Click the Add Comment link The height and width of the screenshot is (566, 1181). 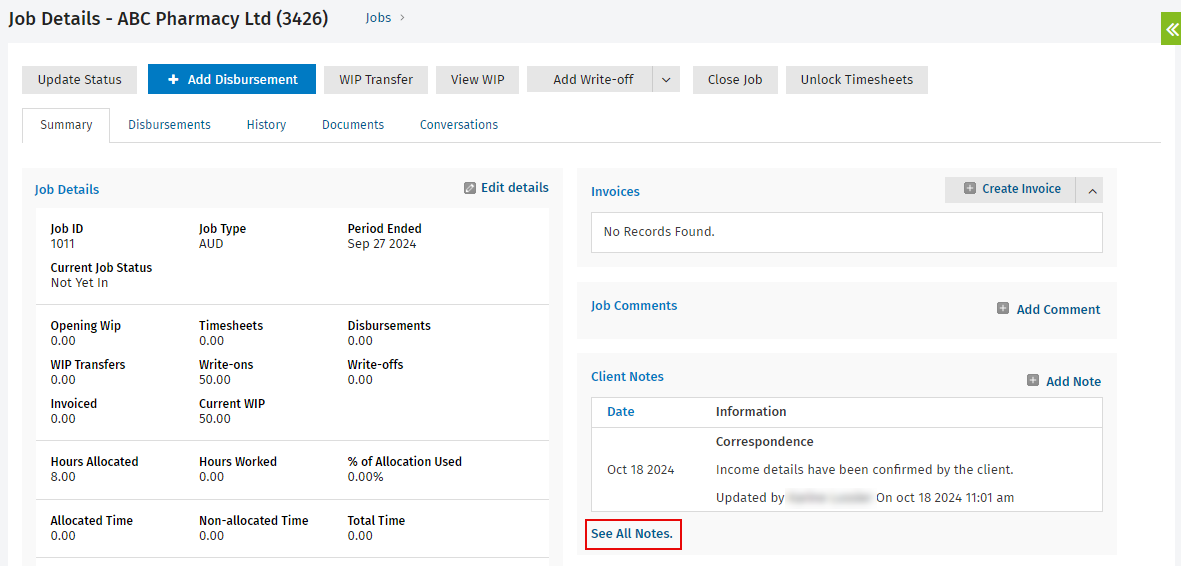1058,309
